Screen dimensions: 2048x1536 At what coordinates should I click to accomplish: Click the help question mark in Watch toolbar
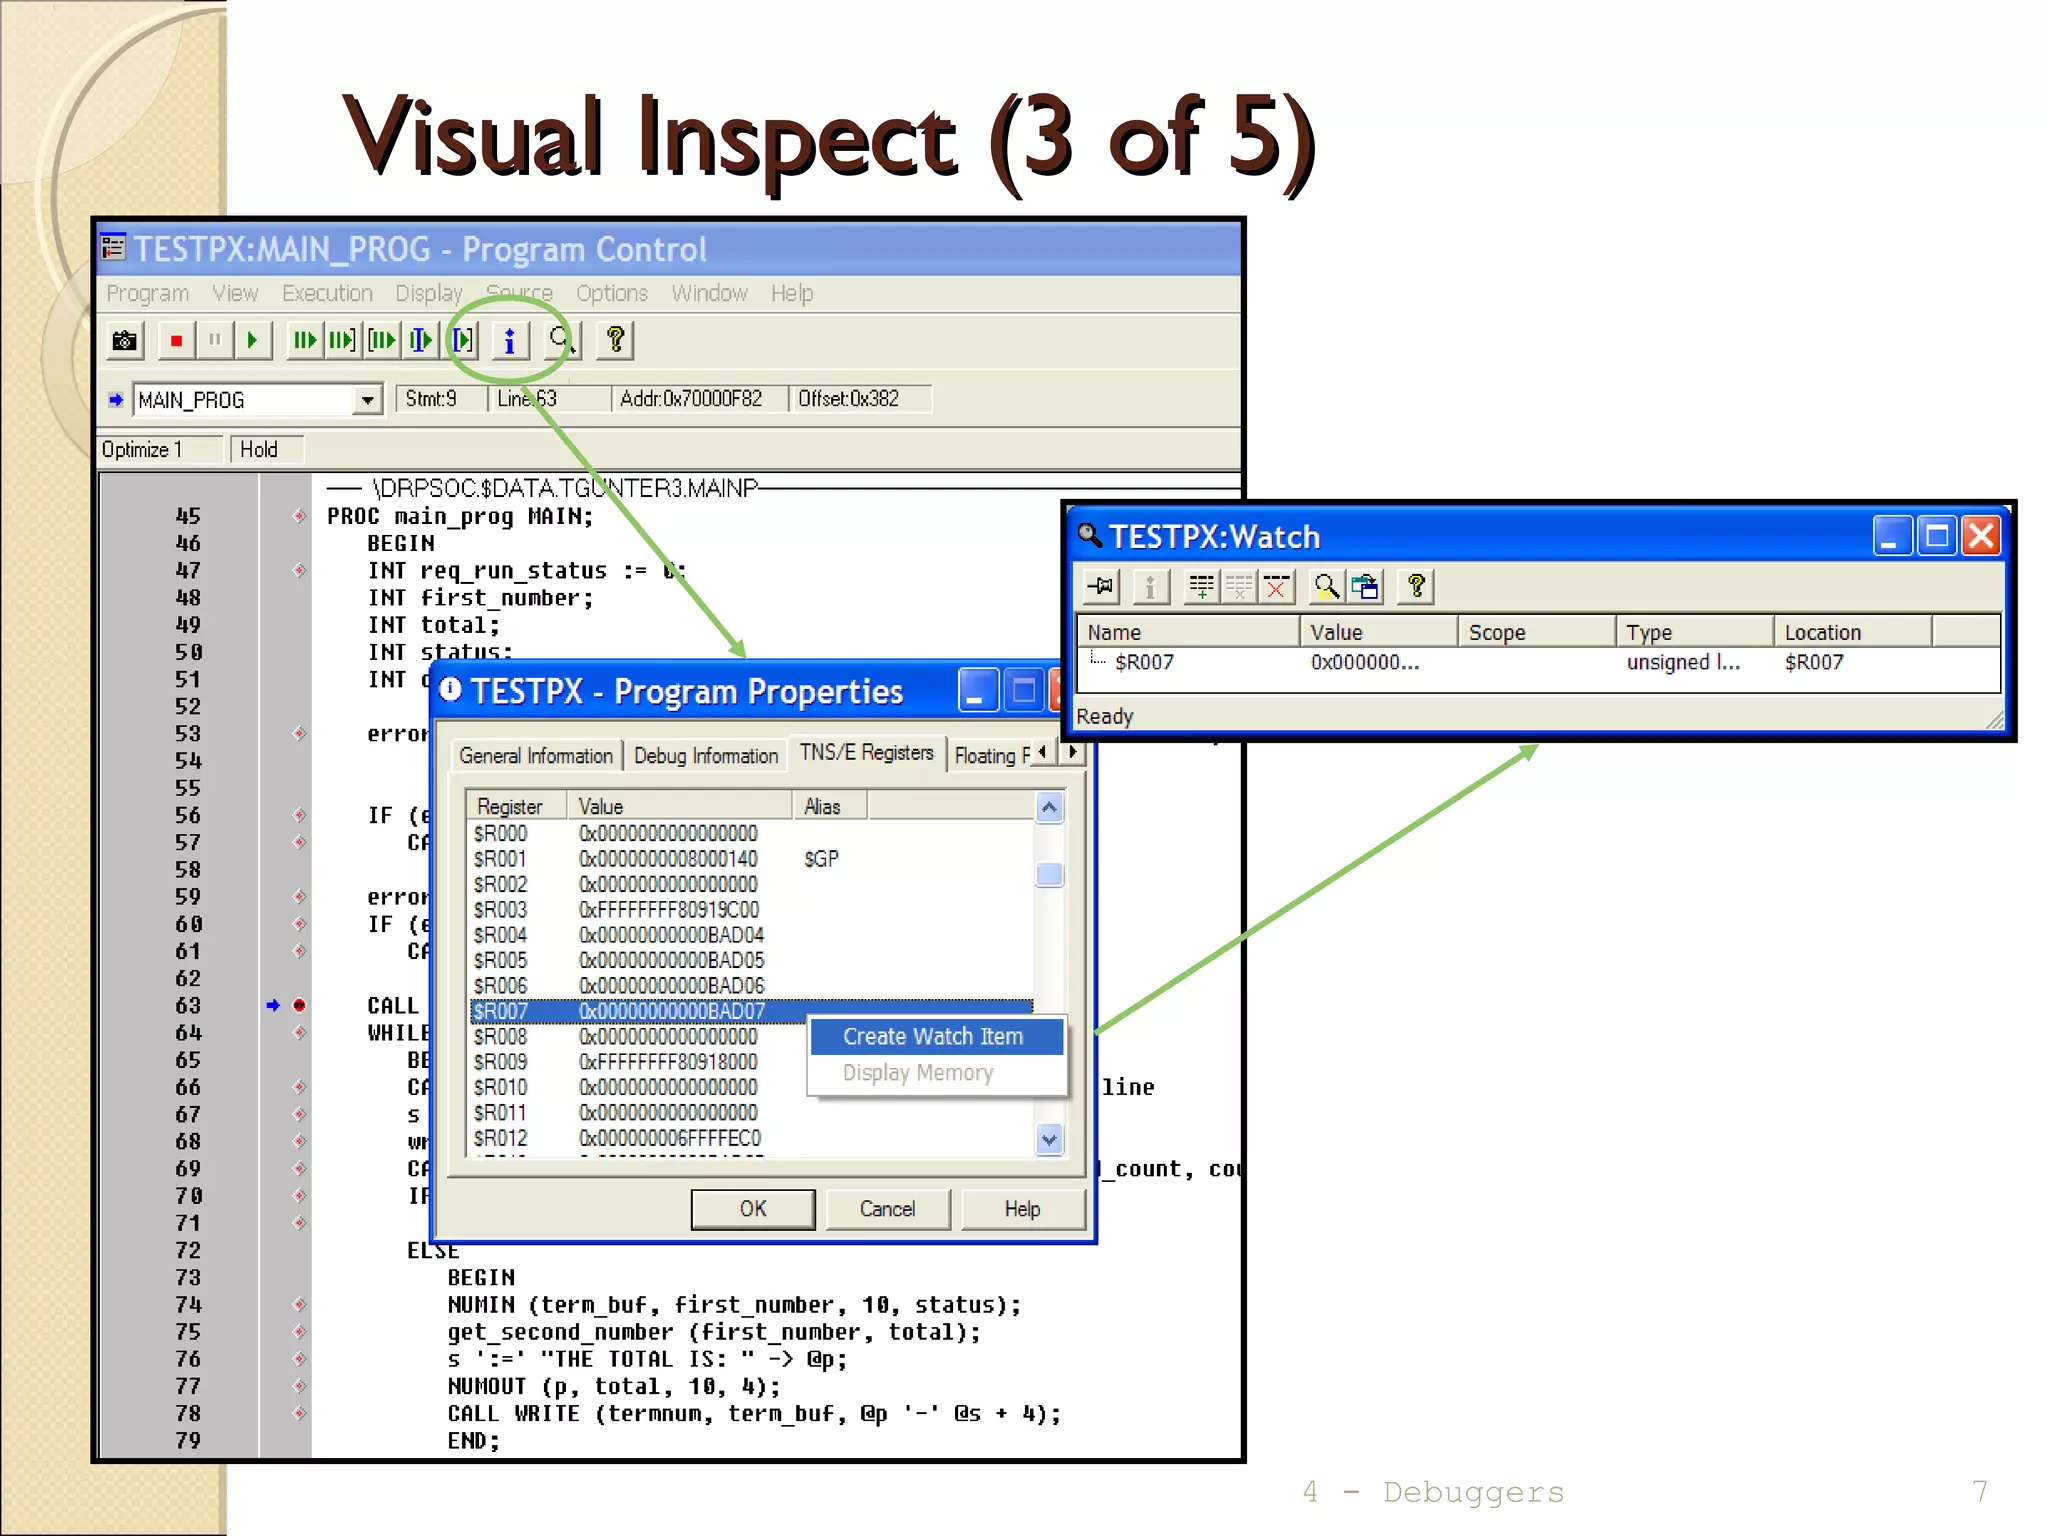[1416, 587]
